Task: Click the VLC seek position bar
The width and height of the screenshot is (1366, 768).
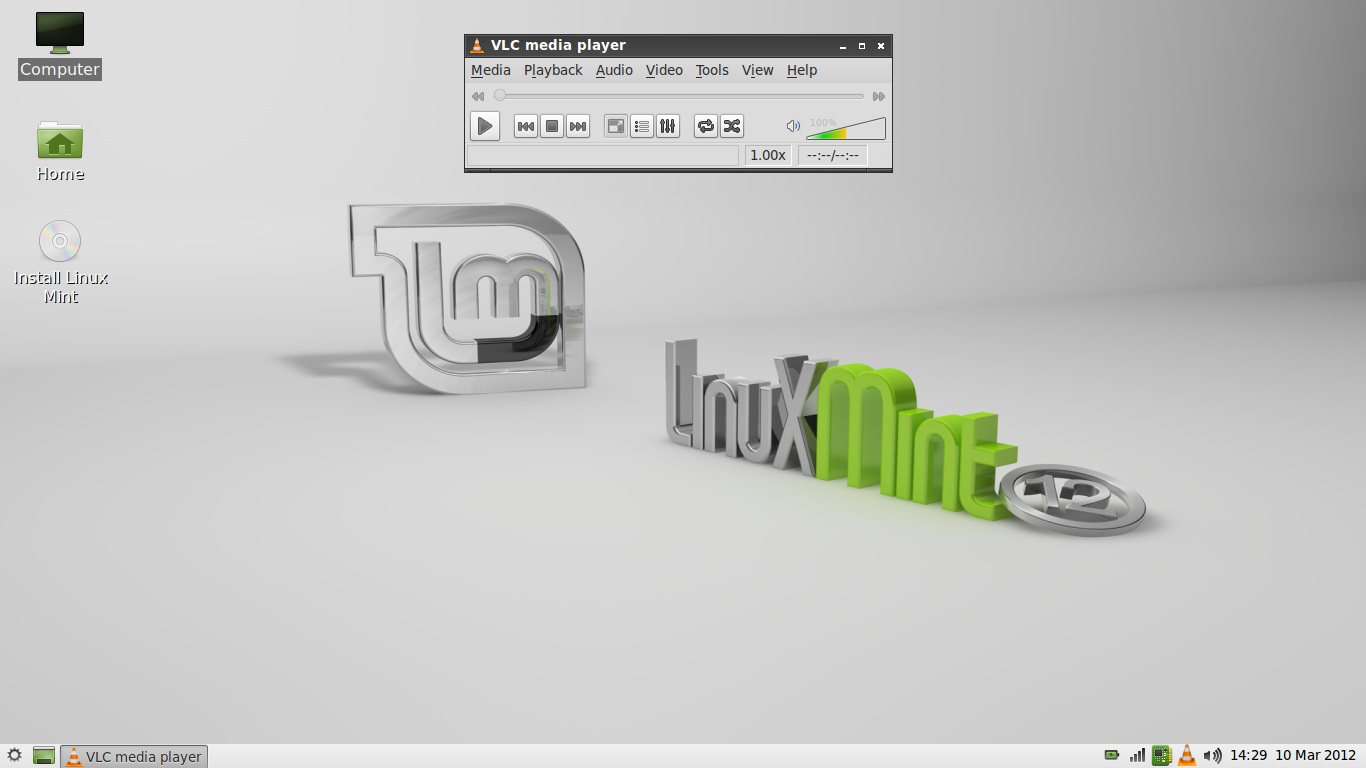Action: point(681,96)
